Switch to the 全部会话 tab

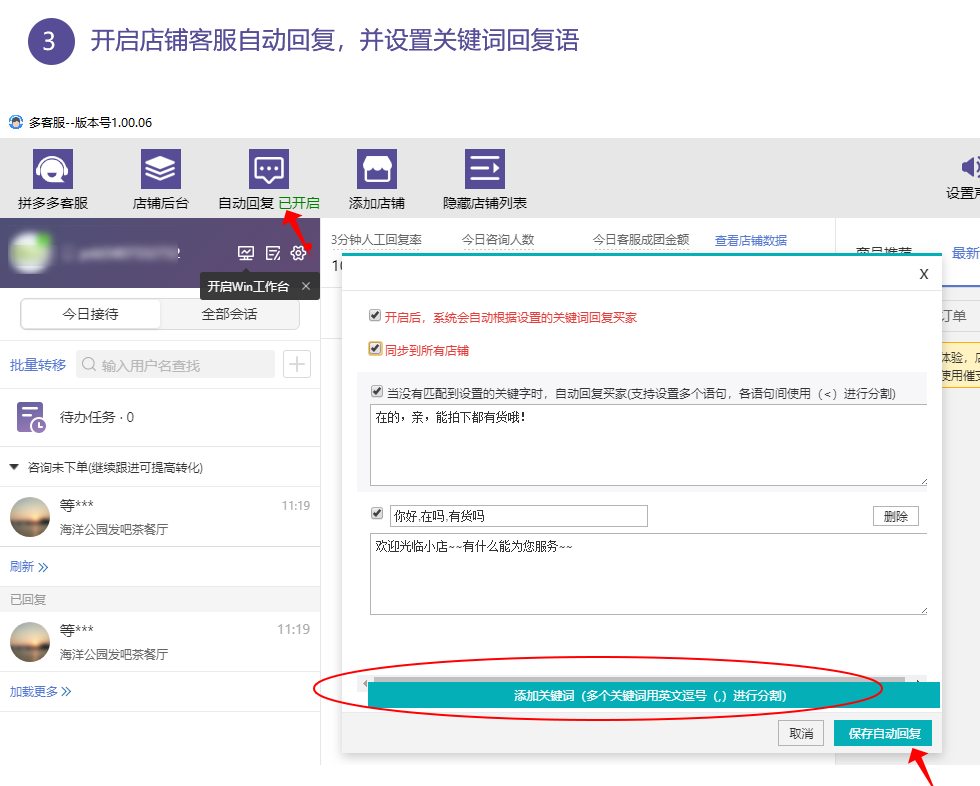point(229,314)
